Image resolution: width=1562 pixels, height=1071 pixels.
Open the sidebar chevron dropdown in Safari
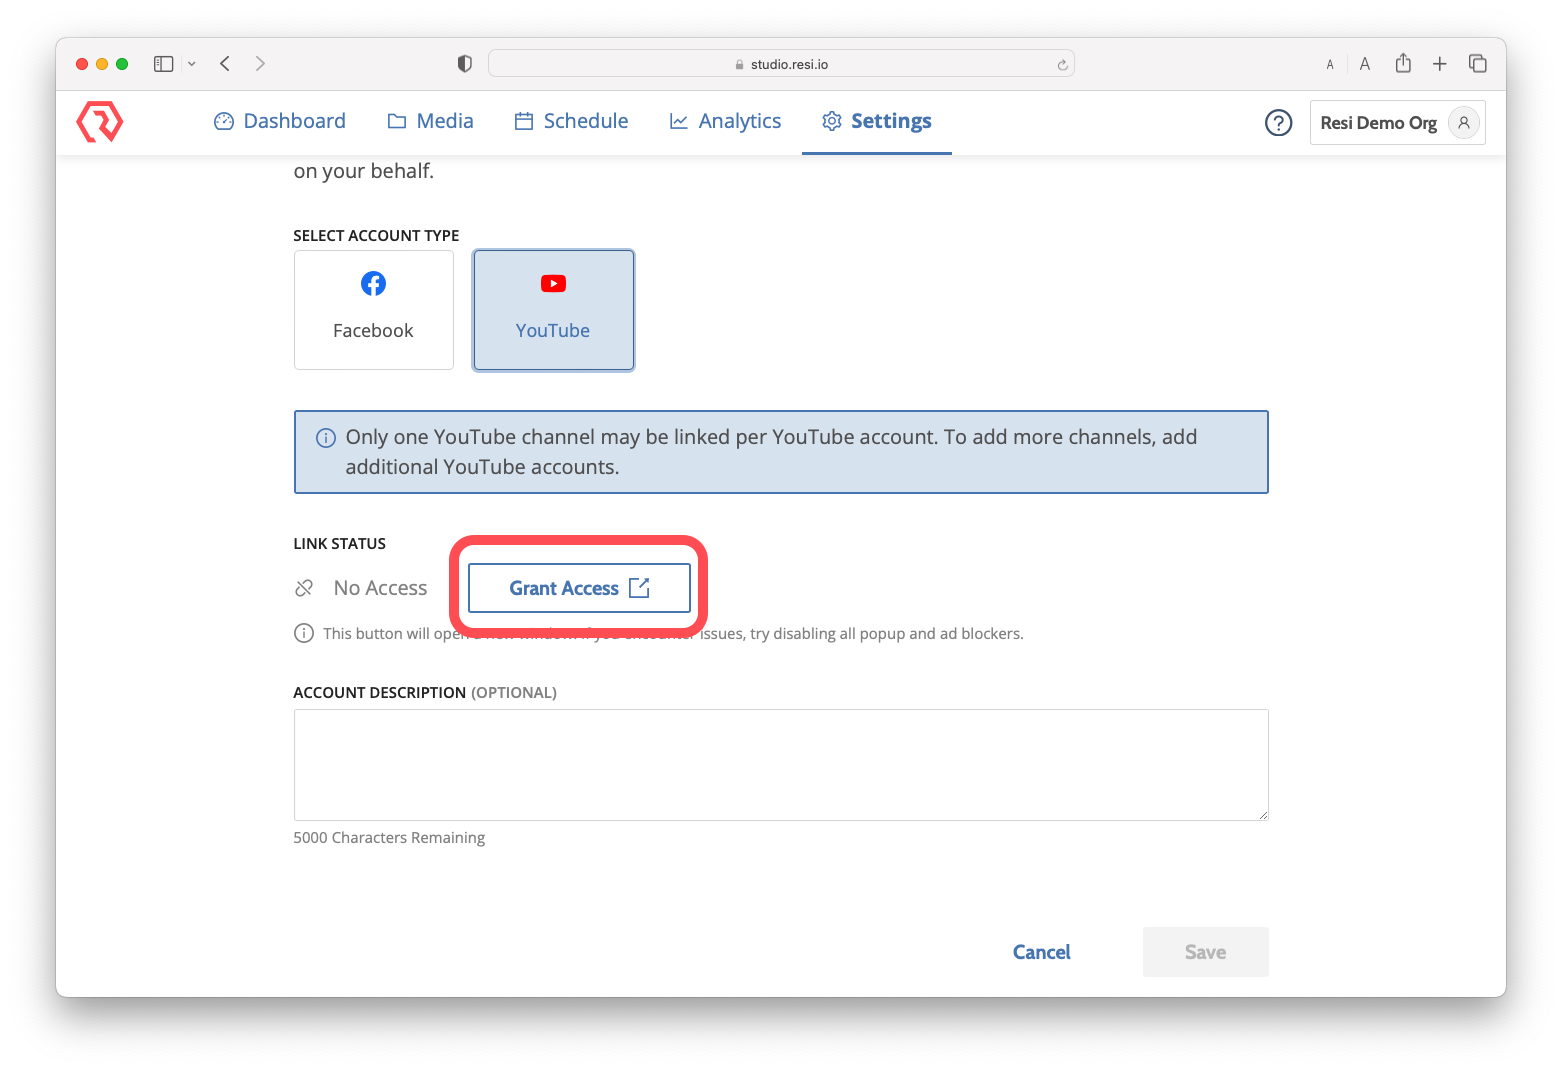192,63
